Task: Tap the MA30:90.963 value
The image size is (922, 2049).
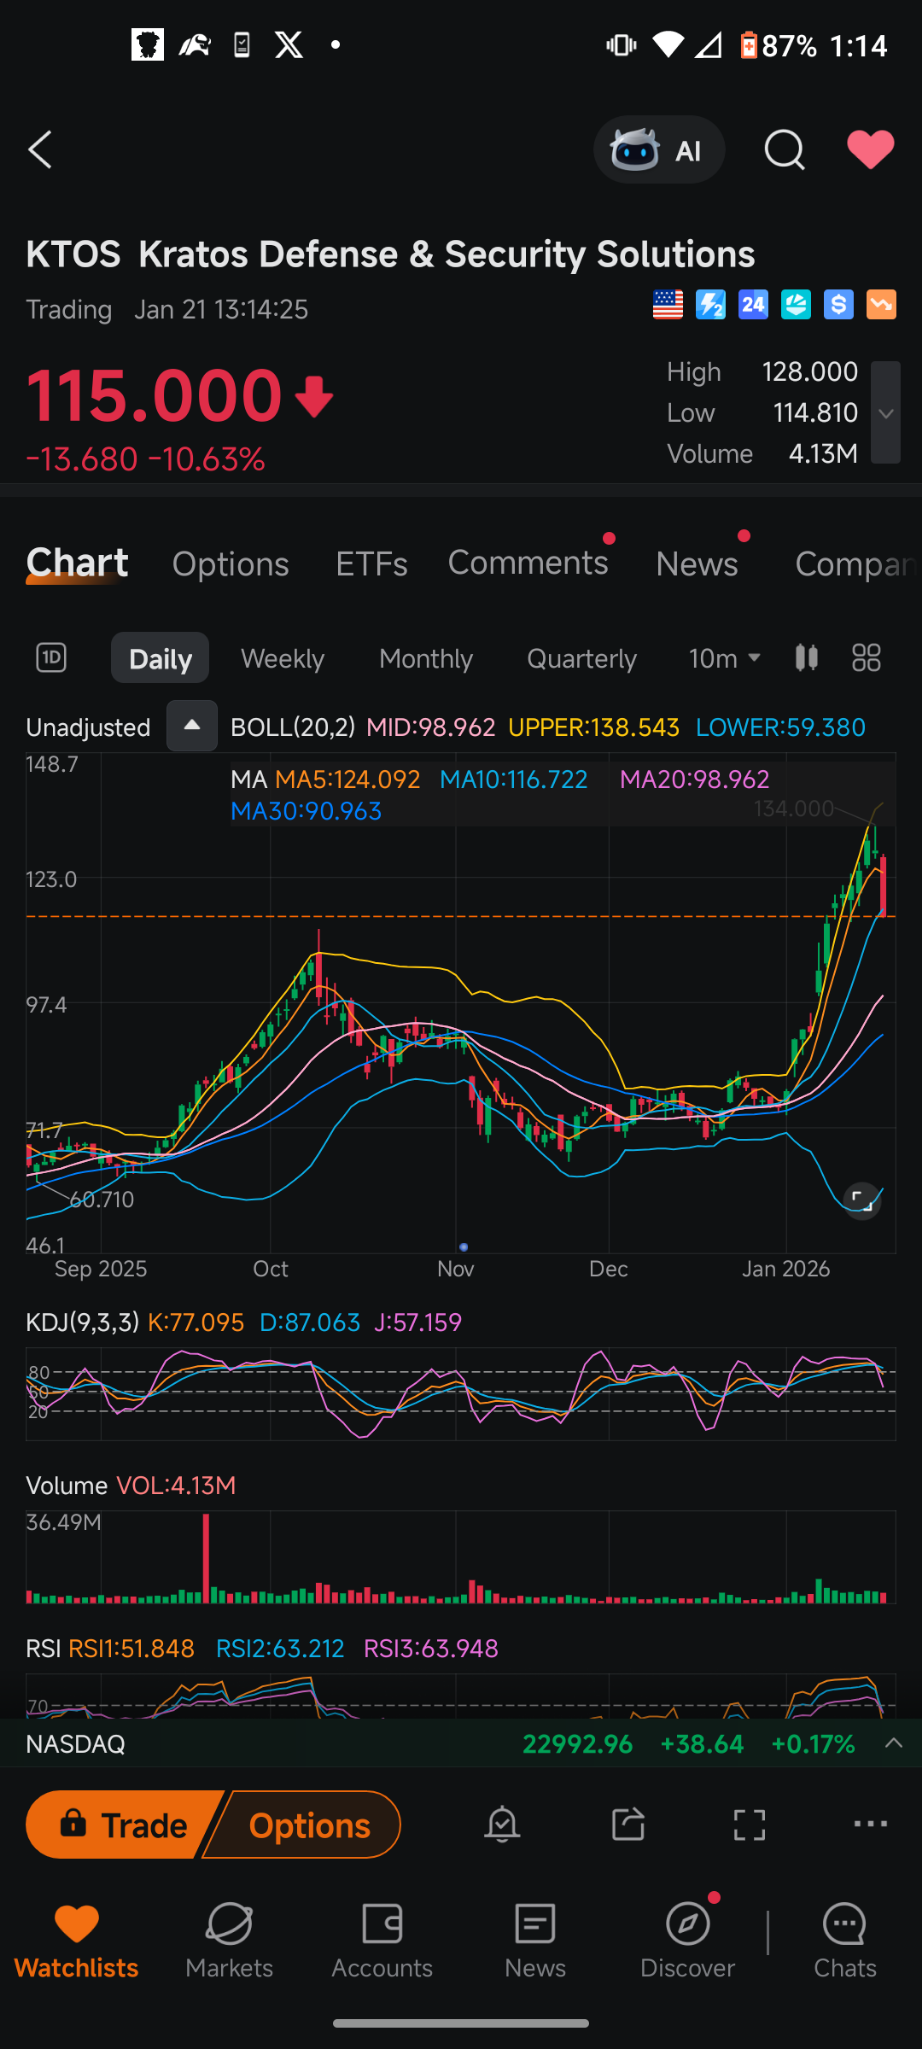Action: (306, 811)
